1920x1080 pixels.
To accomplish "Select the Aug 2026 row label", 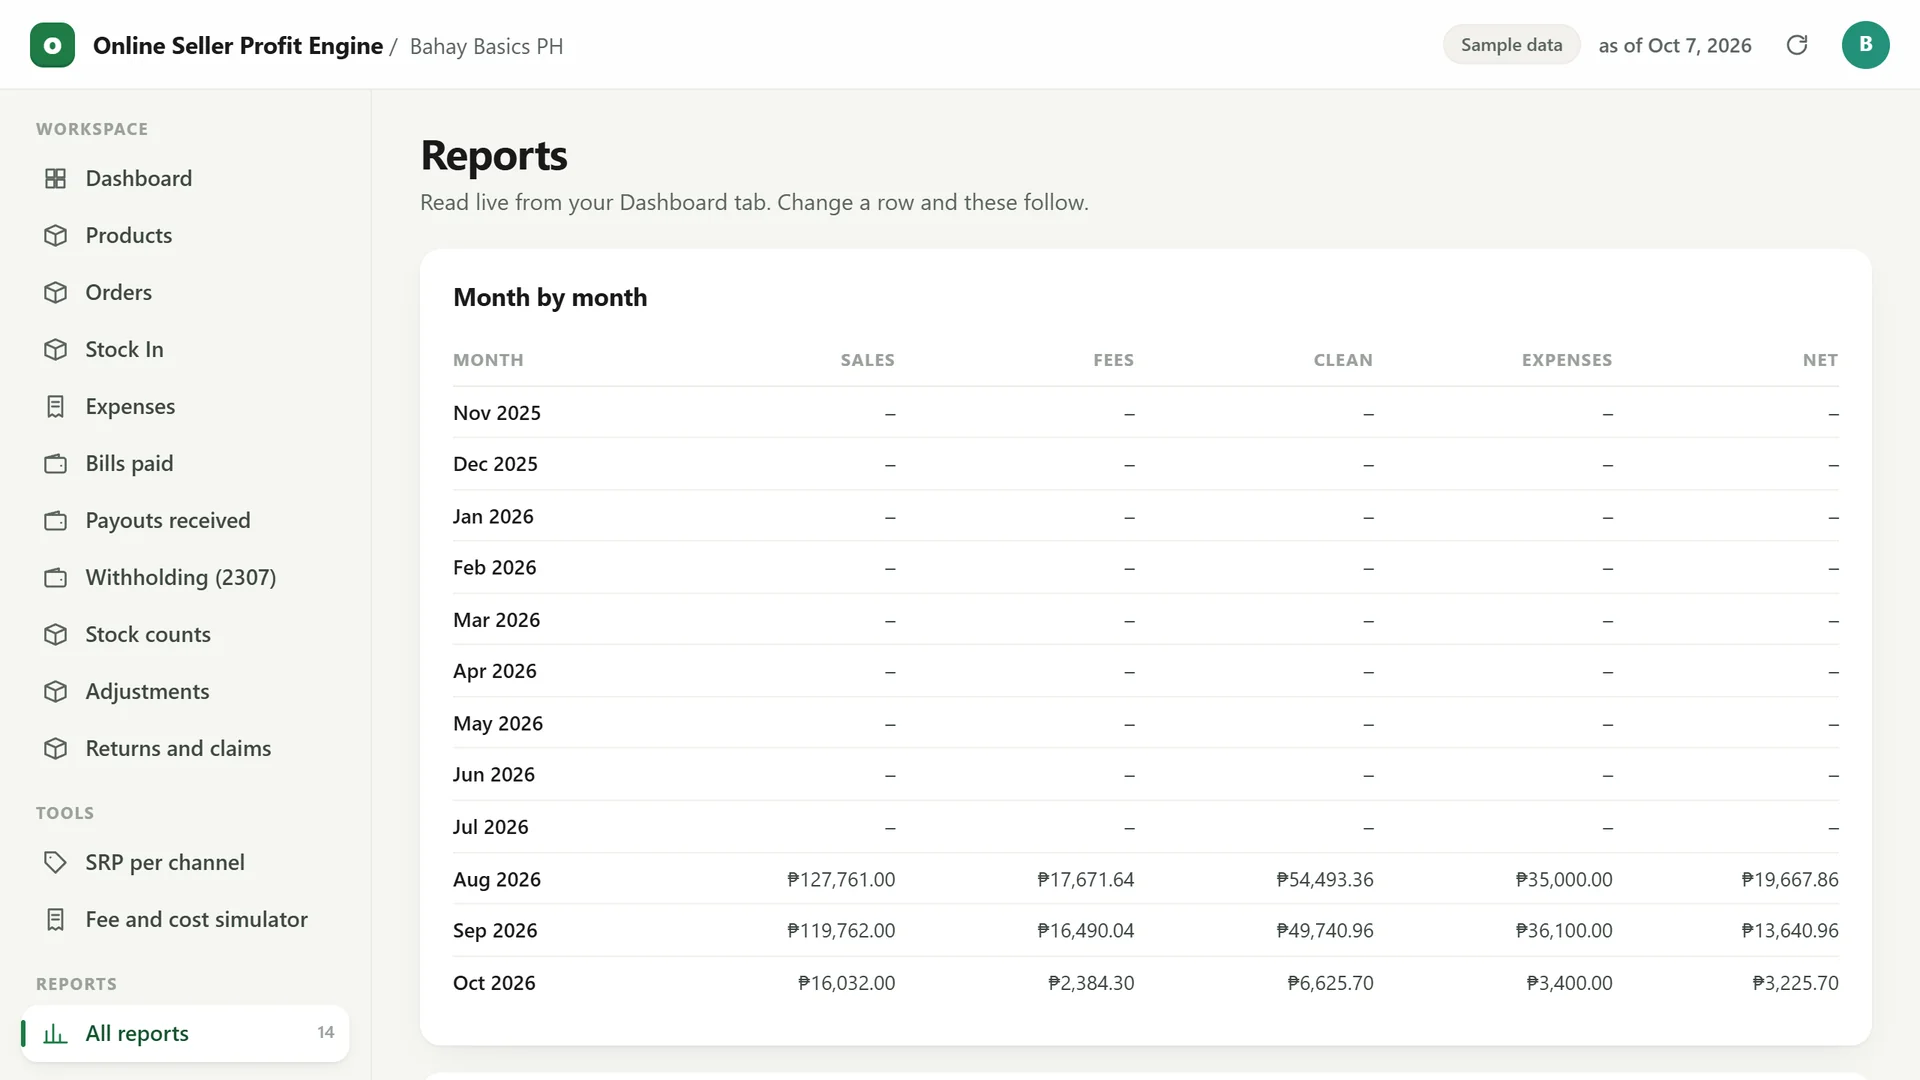I will point(497,879).
